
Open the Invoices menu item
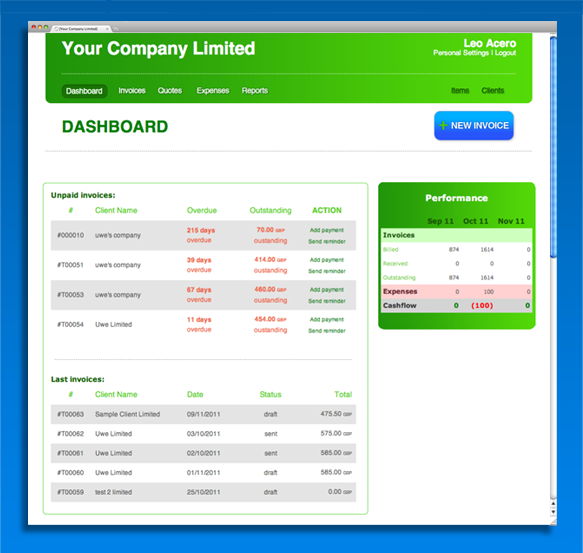click(132, 91)
